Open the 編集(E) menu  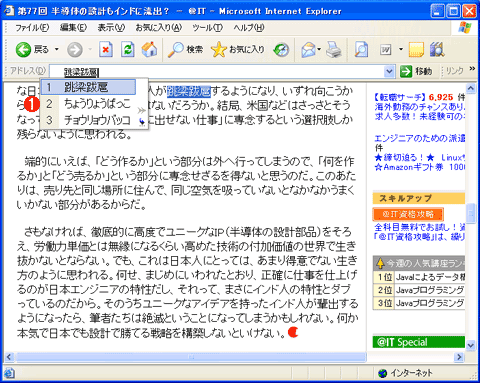(x=73, y=28)
